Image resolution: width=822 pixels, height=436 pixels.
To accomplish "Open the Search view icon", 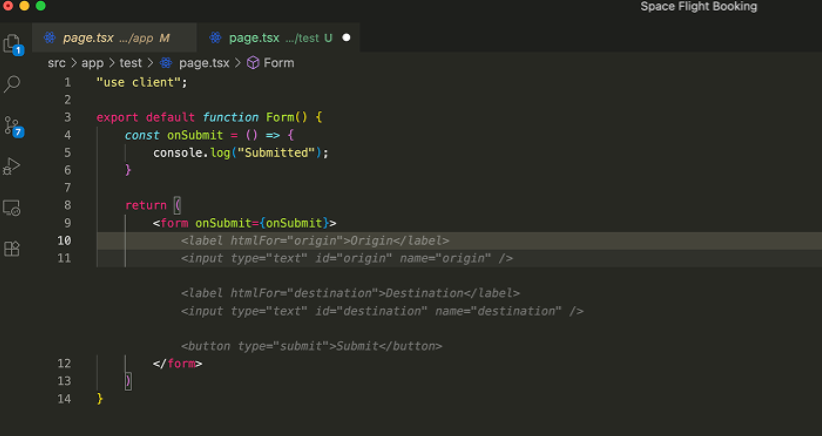I will [13, 85].
